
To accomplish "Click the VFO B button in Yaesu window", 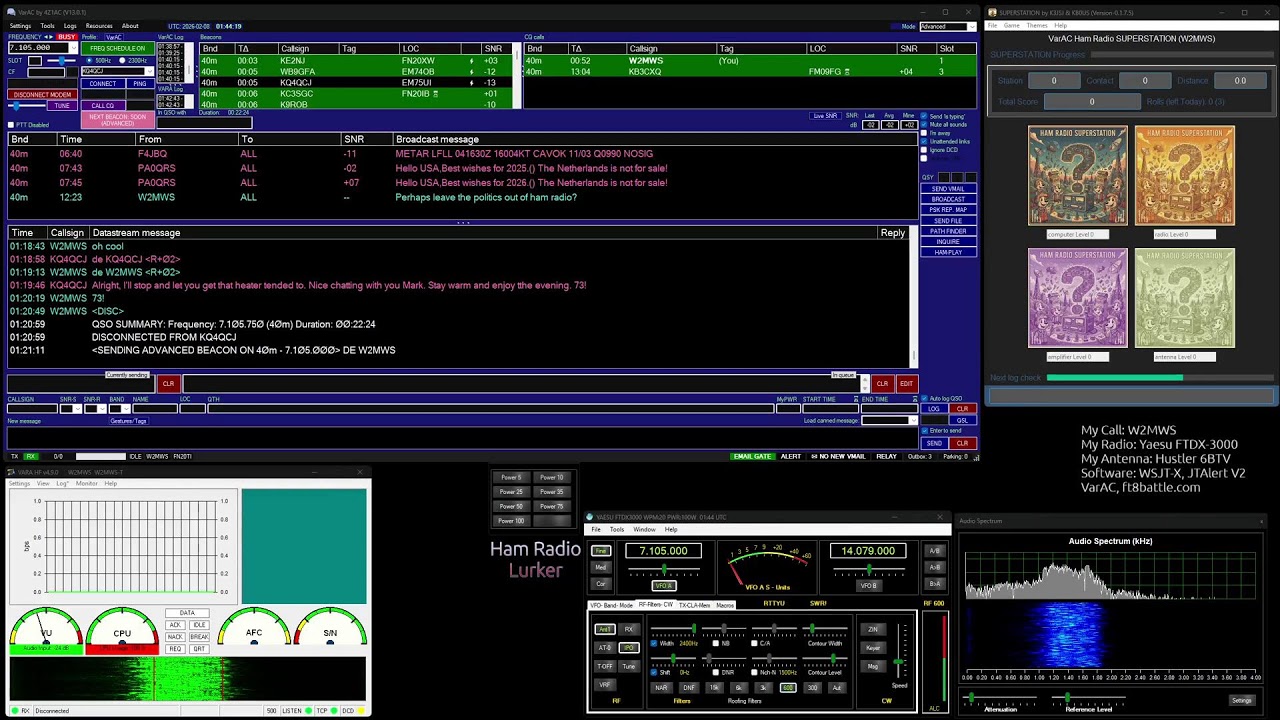I will point(869,585).
